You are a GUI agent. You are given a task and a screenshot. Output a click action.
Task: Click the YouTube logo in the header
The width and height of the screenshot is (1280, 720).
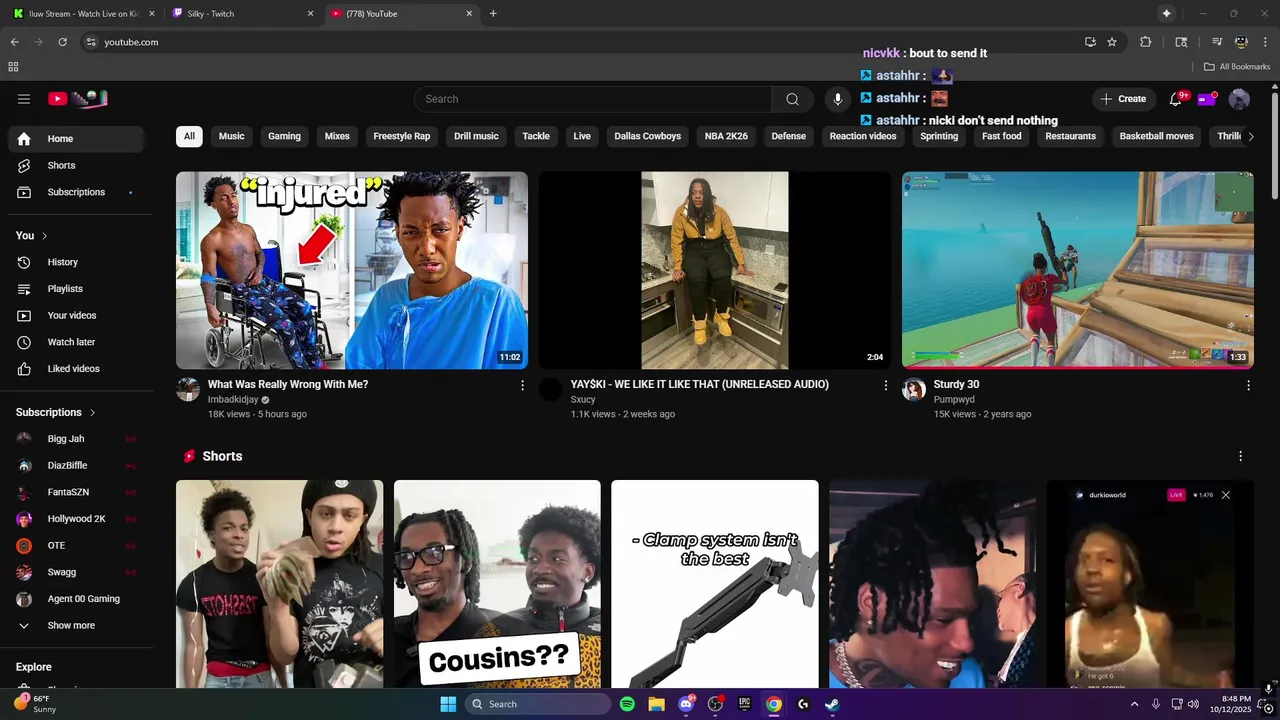77,99
